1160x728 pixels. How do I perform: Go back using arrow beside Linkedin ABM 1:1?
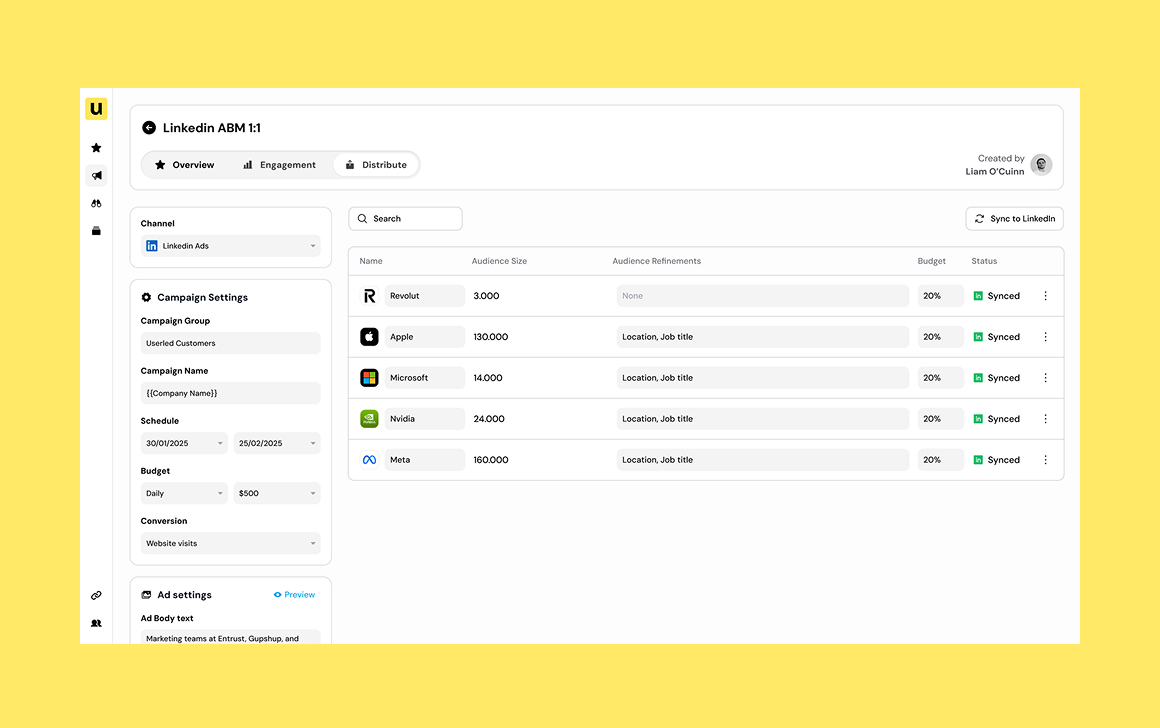[149, 128]
